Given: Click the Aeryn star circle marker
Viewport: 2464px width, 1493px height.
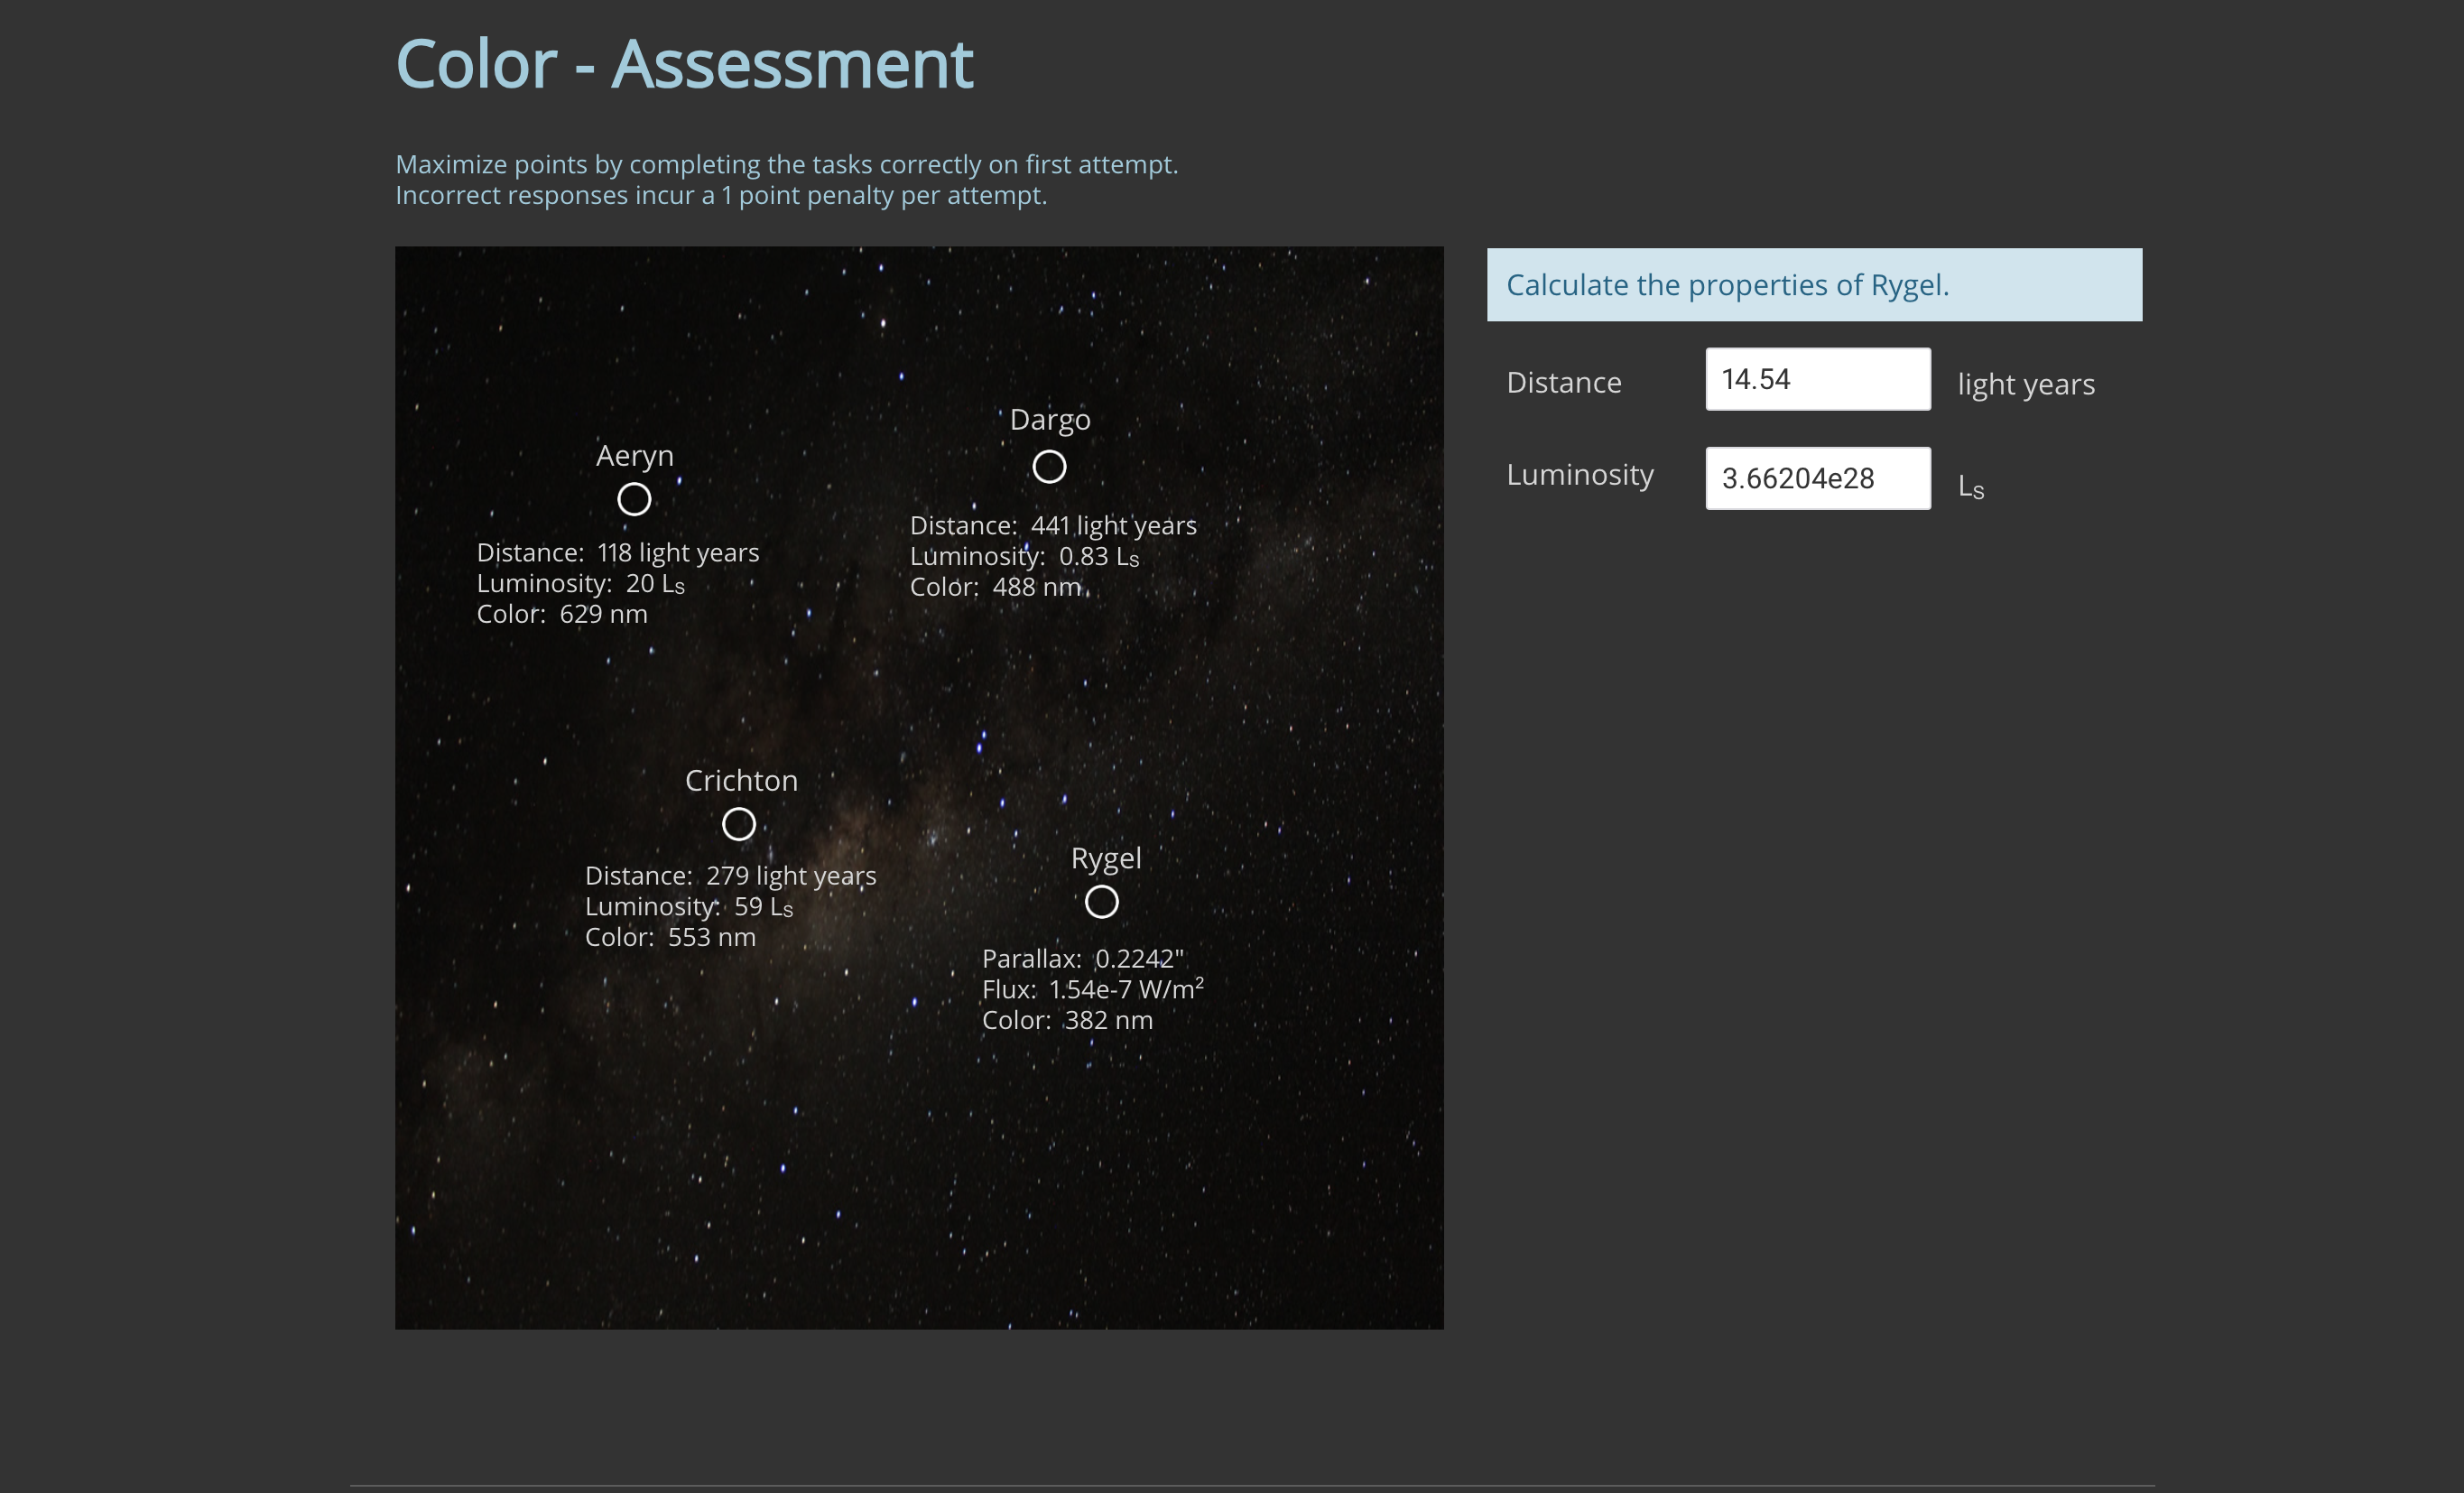Looking at the screenshot, I should point(634,499).
